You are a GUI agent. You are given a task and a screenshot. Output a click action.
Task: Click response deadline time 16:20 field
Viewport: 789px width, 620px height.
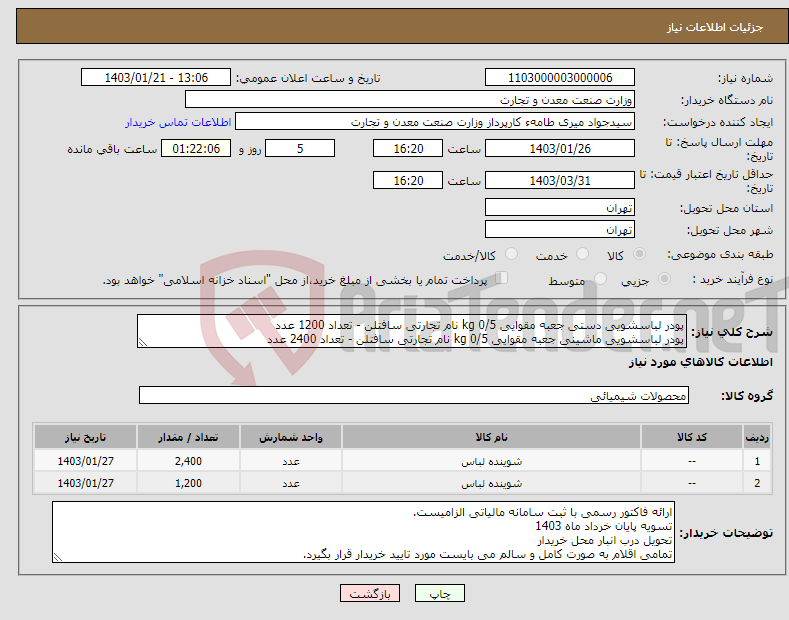(x=408, y=148)
